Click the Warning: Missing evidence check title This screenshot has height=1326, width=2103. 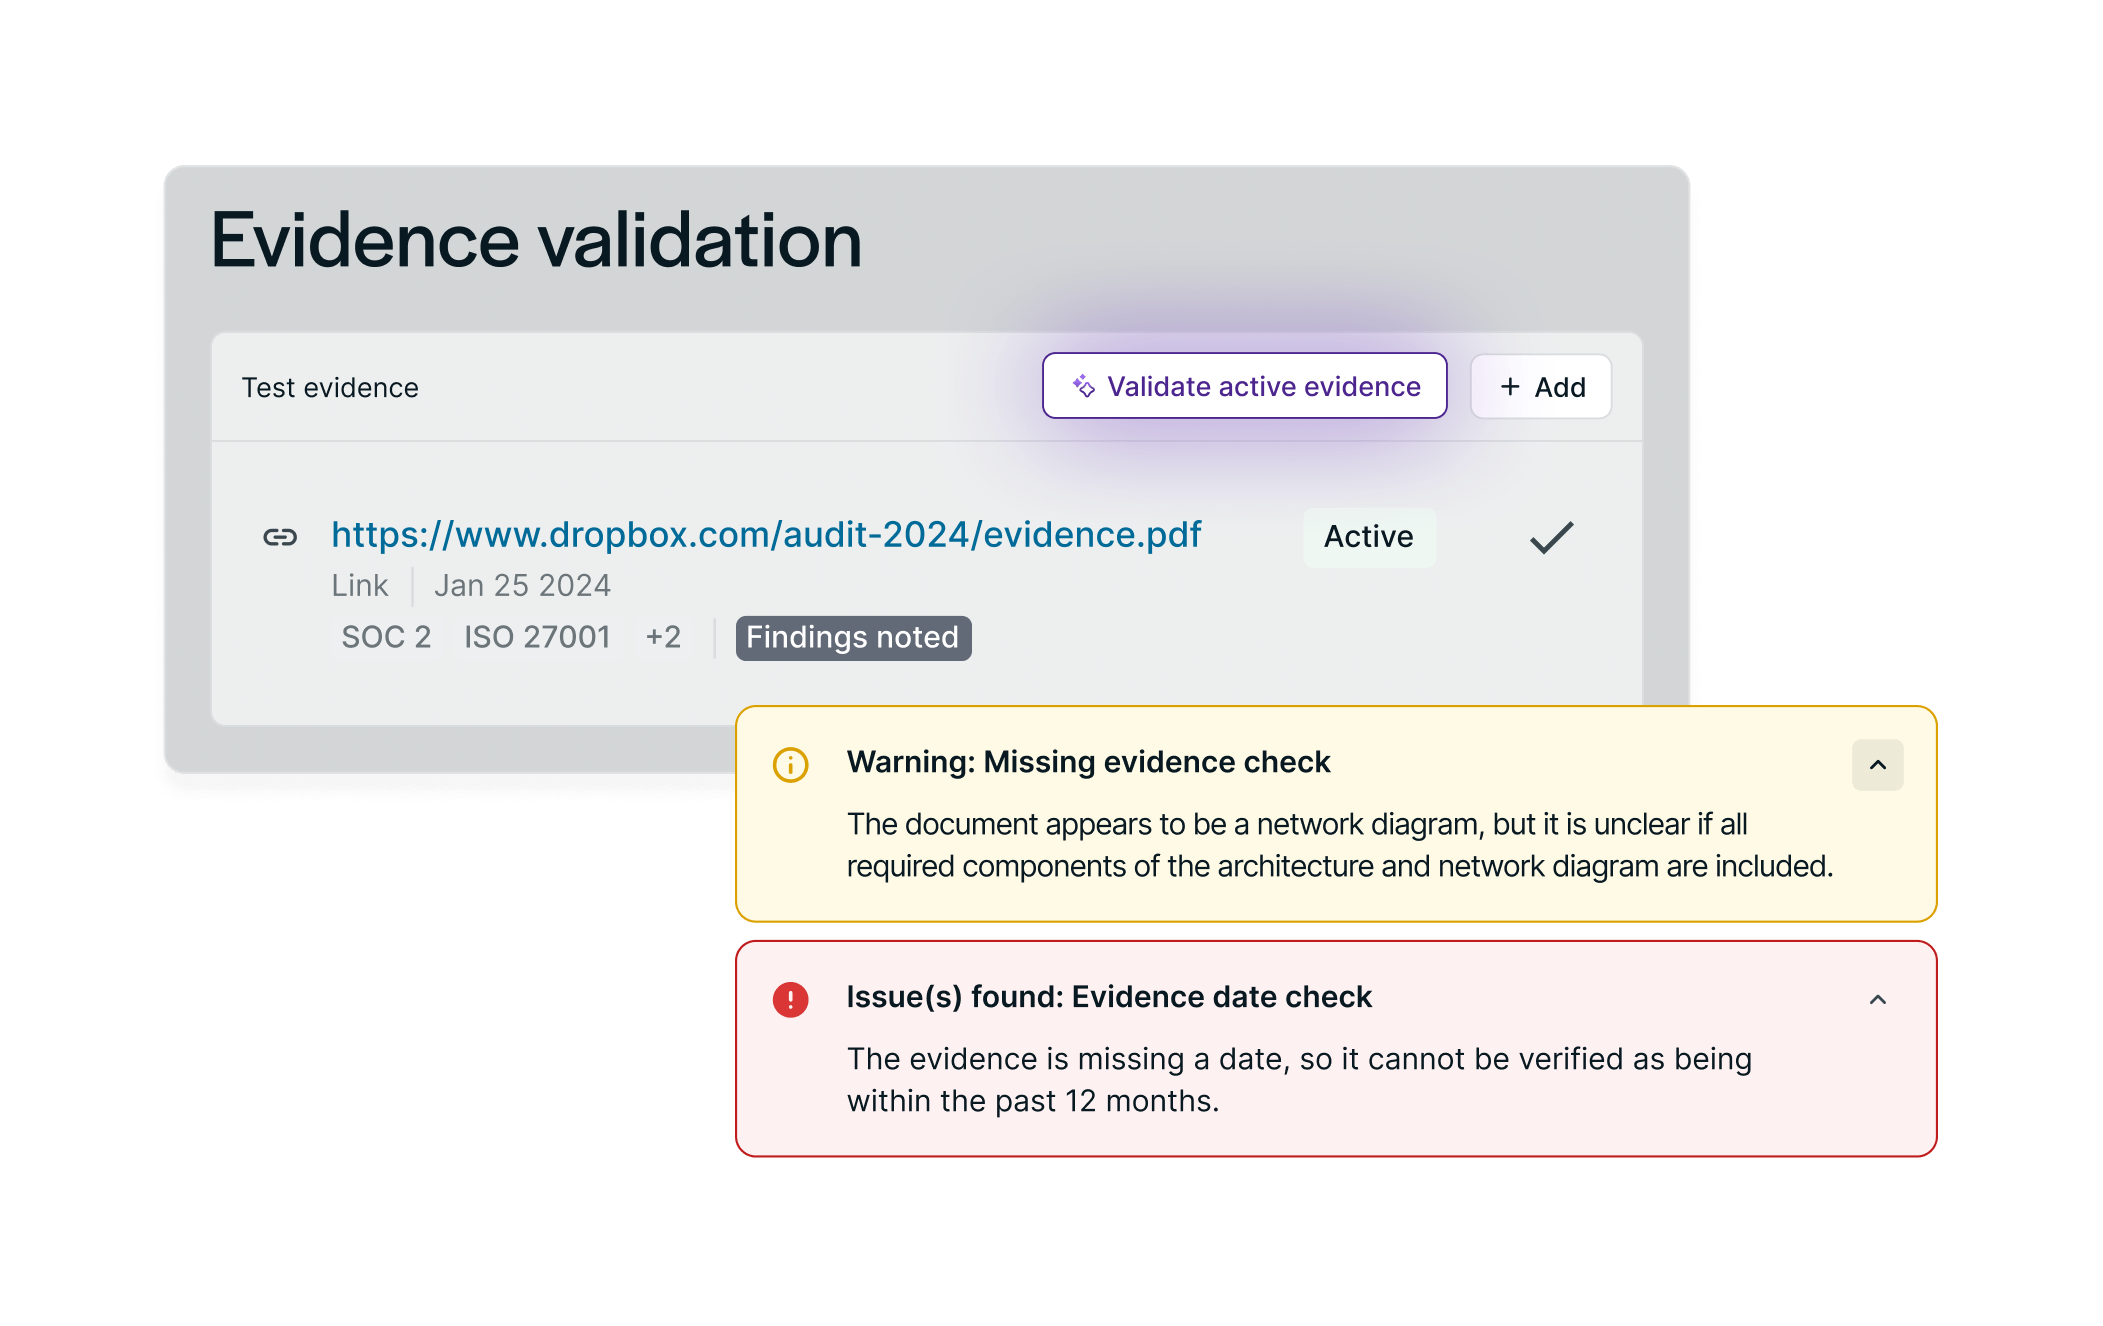[1088, 762]
